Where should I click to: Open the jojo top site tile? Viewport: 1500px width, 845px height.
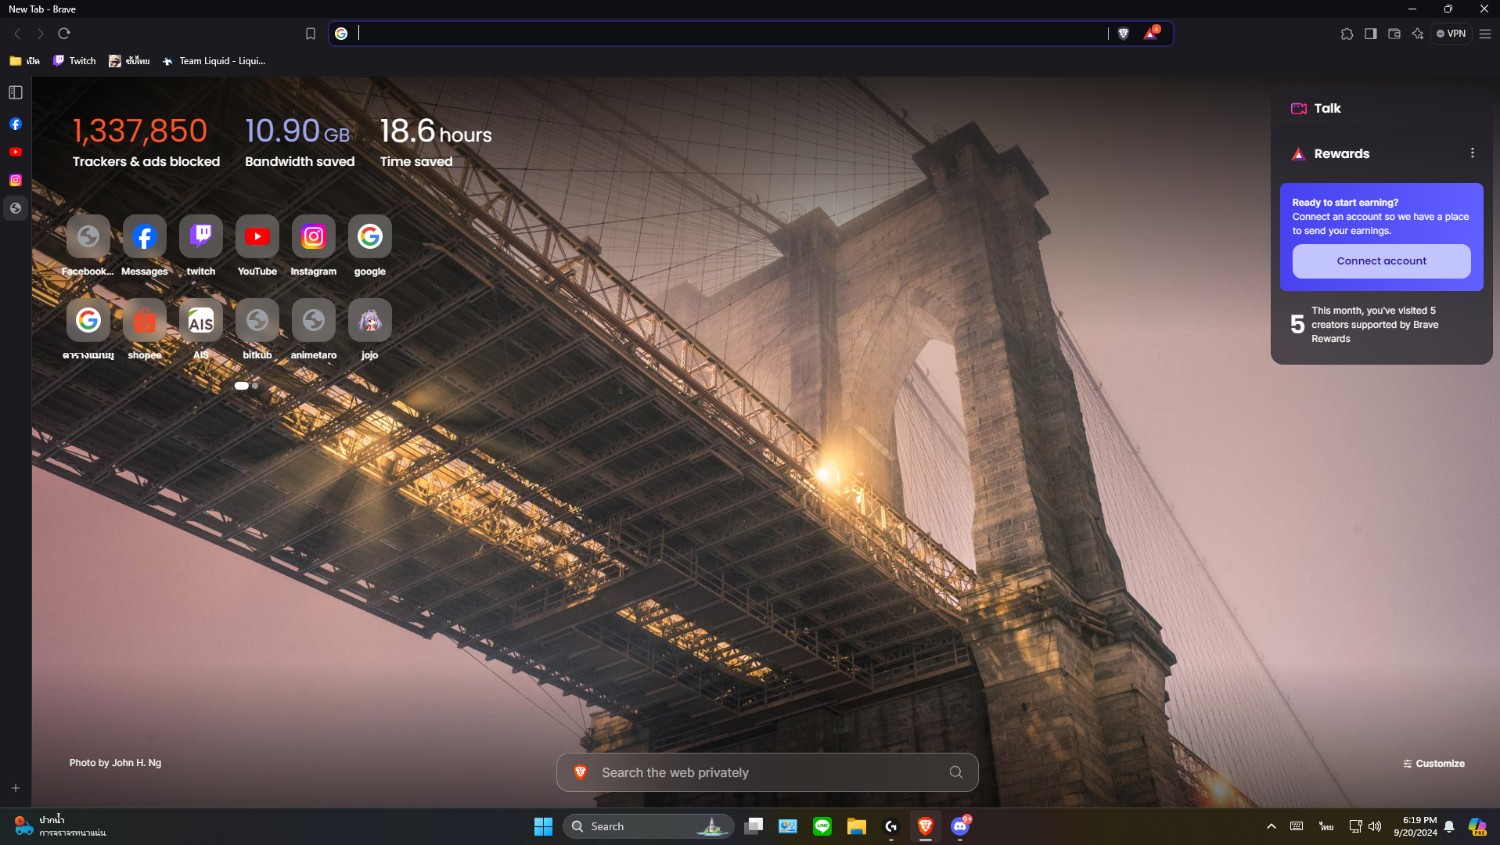(x=370, y=320)
